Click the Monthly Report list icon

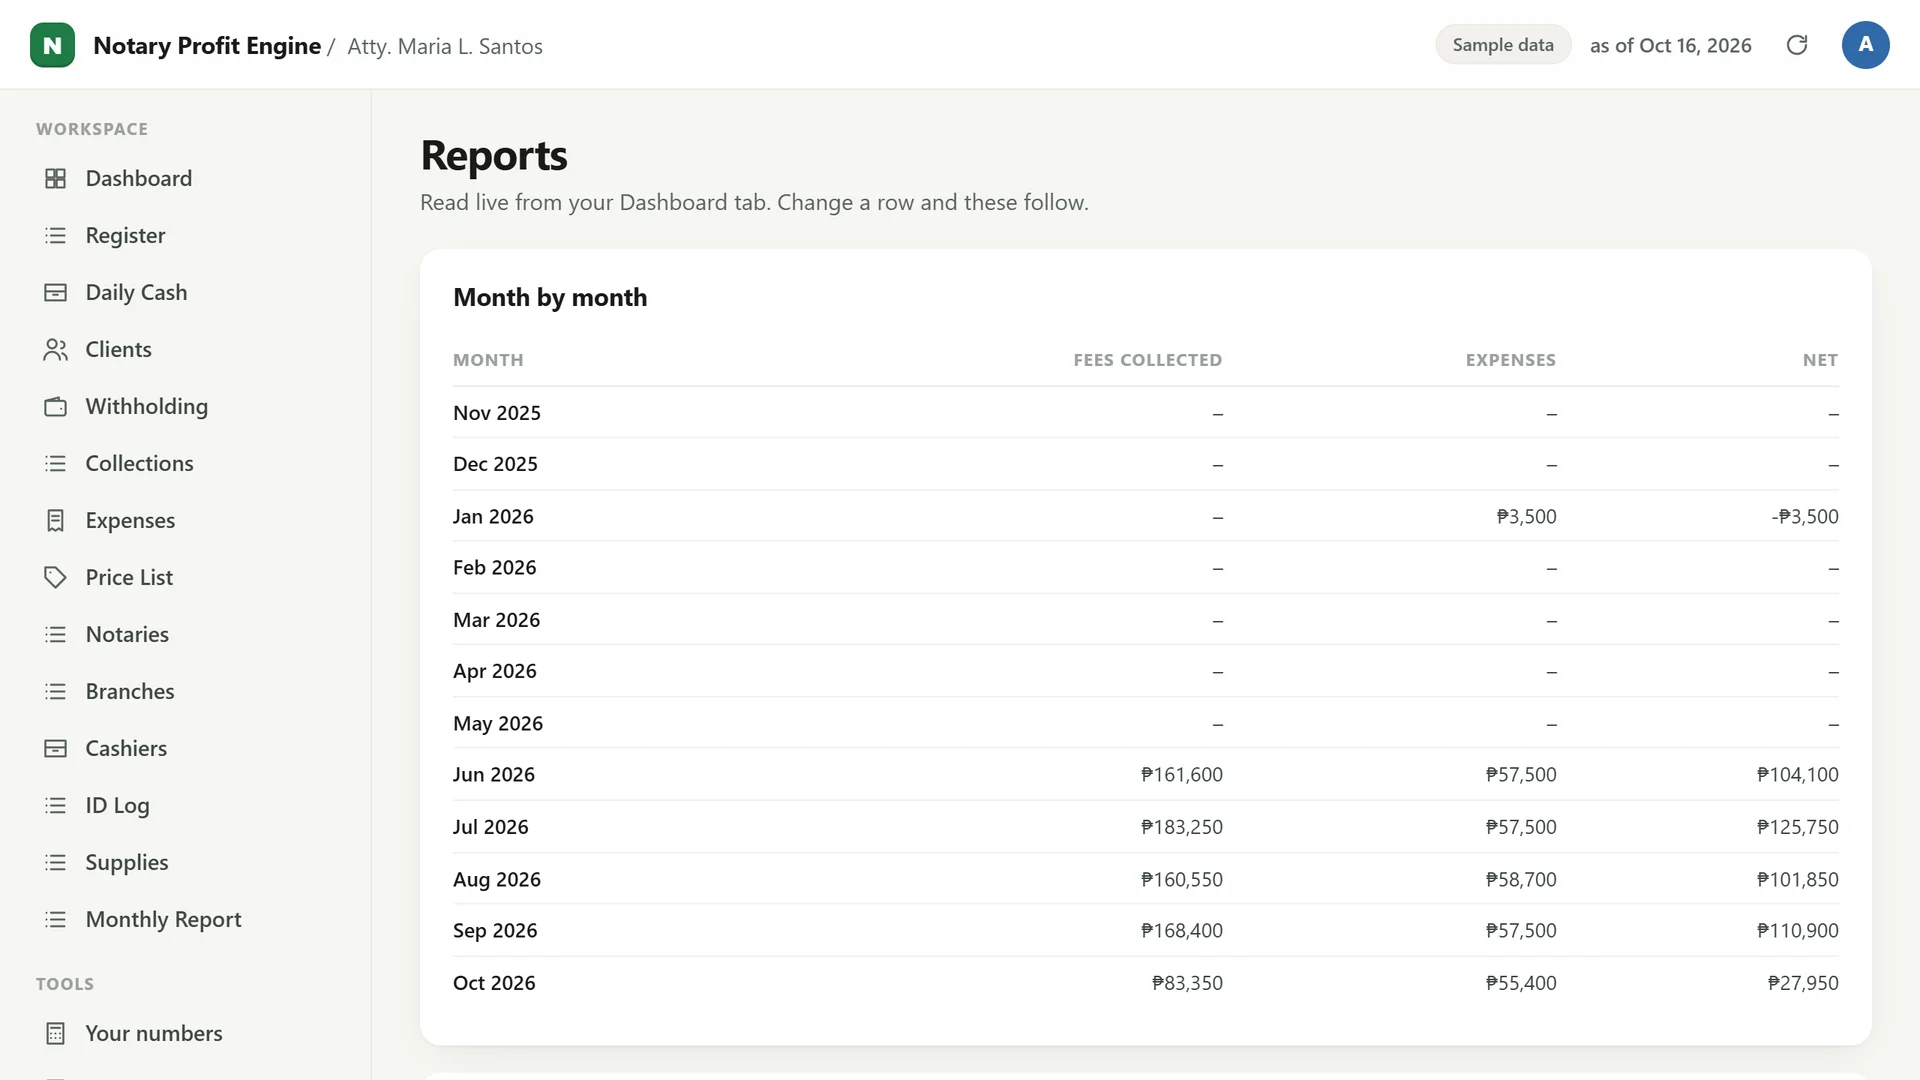coord(56,919)
